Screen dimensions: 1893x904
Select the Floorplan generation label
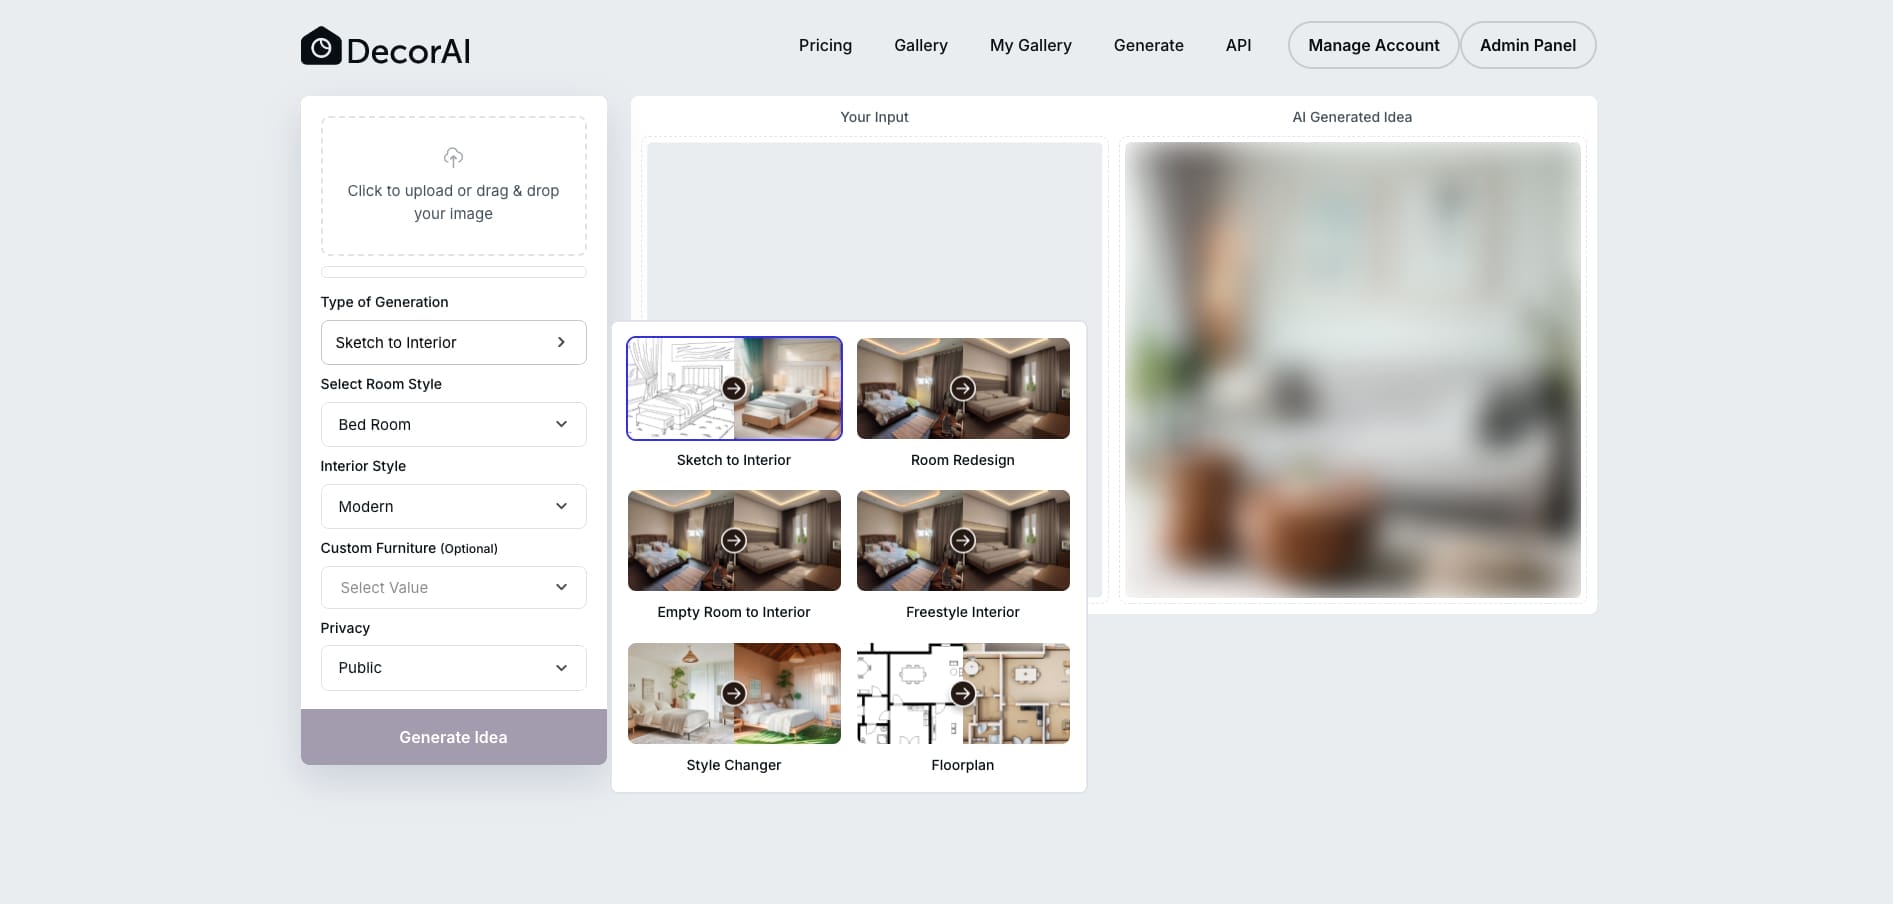(962, 765)
